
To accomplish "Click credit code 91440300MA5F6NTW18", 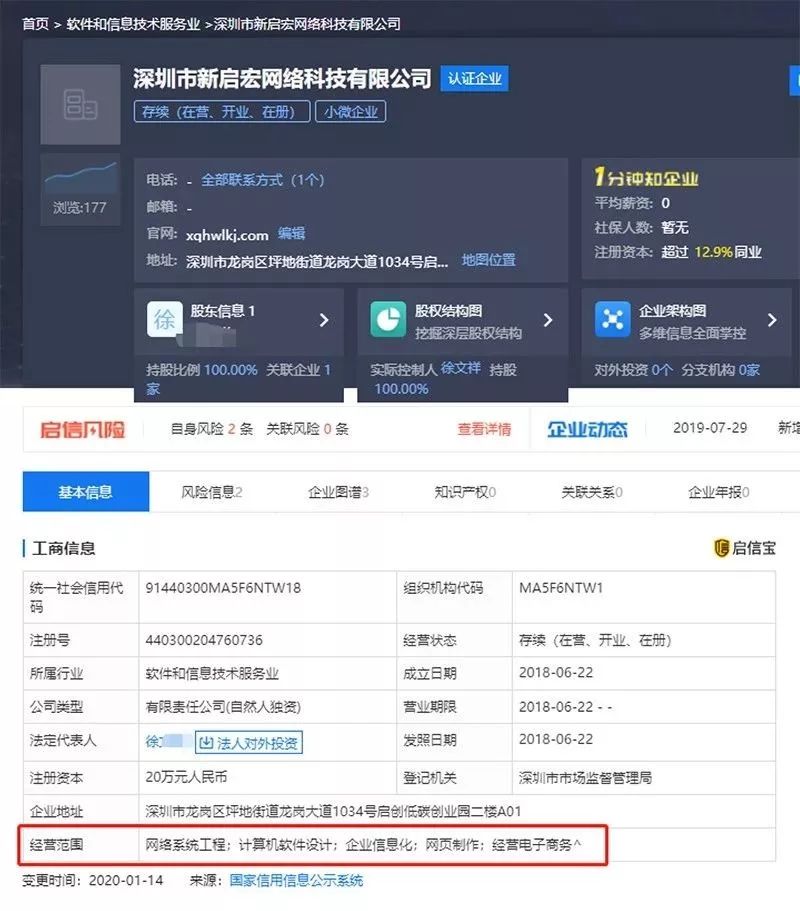I will pyautogui.click(x=223, y=588).
